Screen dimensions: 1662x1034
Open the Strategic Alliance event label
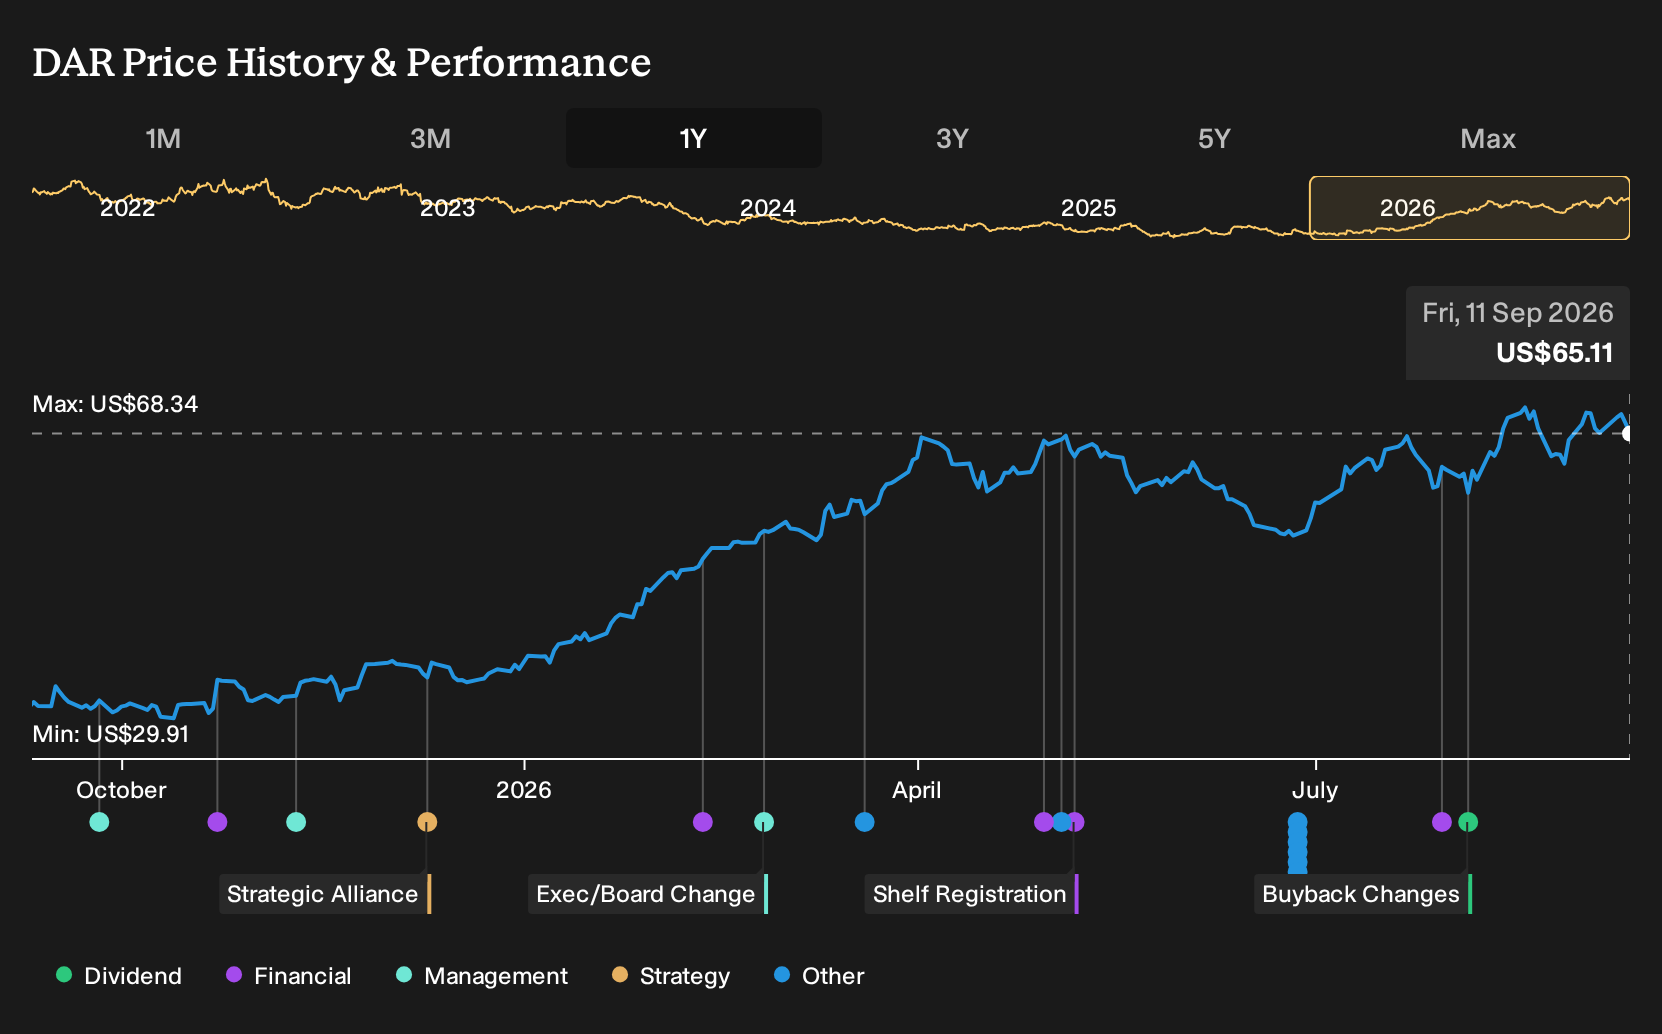pyautogui.click(x=325, y=894)
